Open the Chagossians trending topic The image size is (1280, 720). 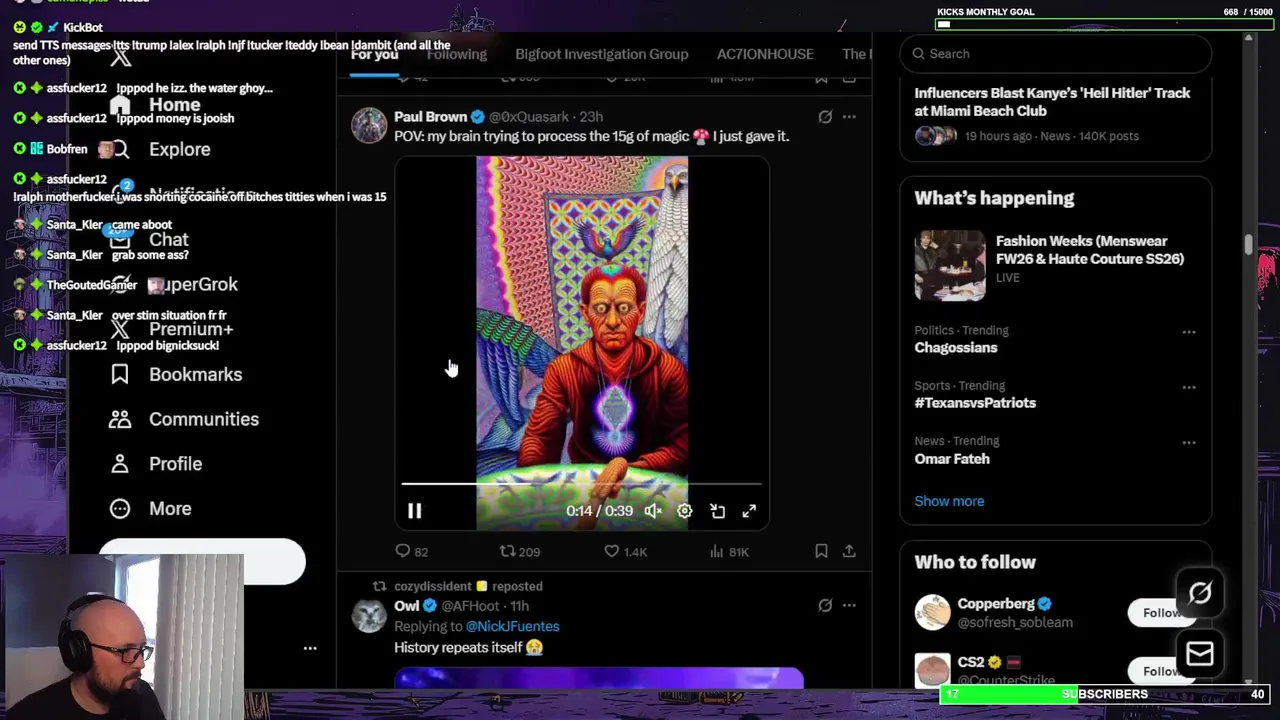point(956,348)
